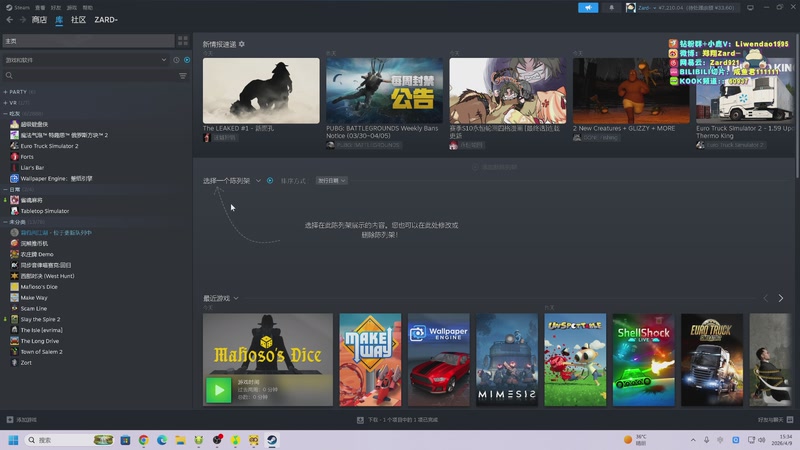Open the 帮助 (Help) menu

click(x=88, y=8)
